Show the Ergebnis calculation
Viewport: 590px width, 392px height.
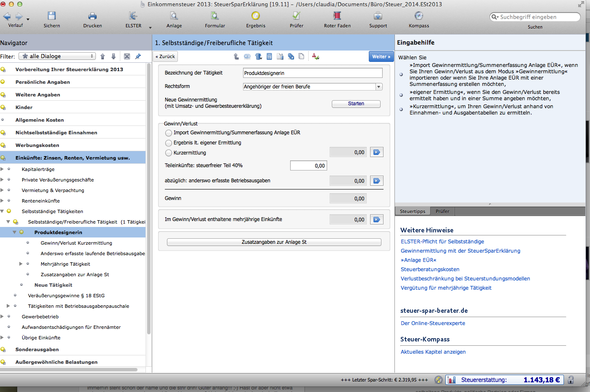click(255, 16)
